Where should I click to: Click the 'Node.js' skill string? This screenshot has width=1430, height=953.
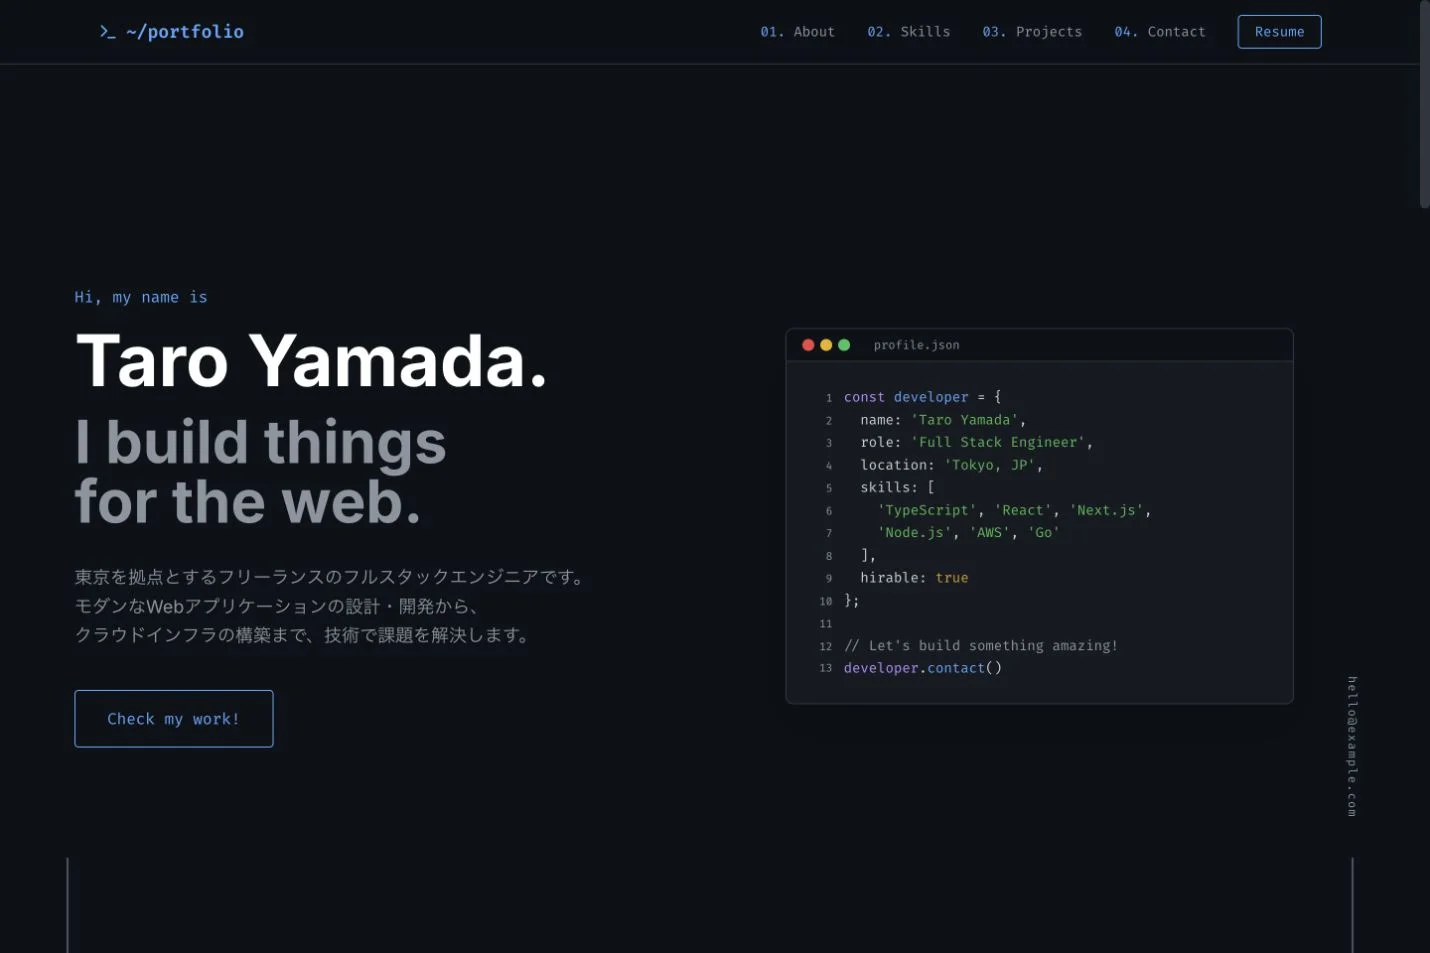tap(914, 533)
